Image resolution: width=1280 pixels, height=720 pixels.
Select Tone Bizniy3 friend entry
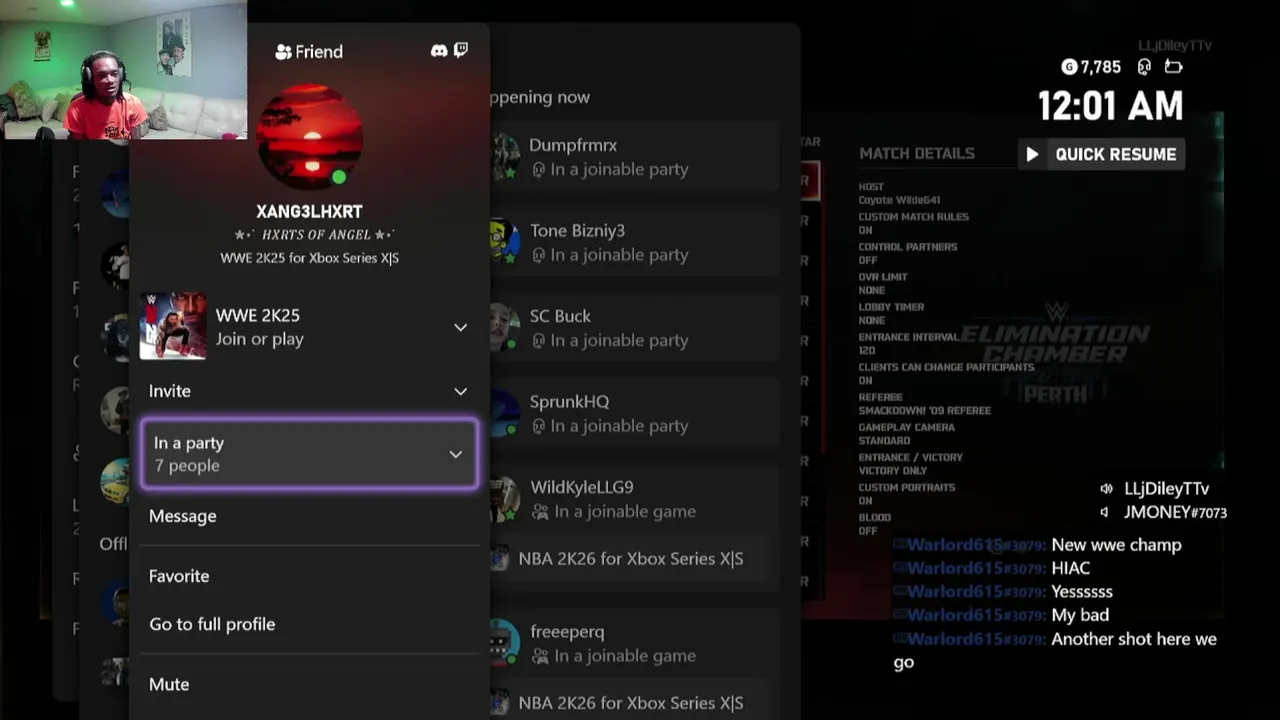634,242
